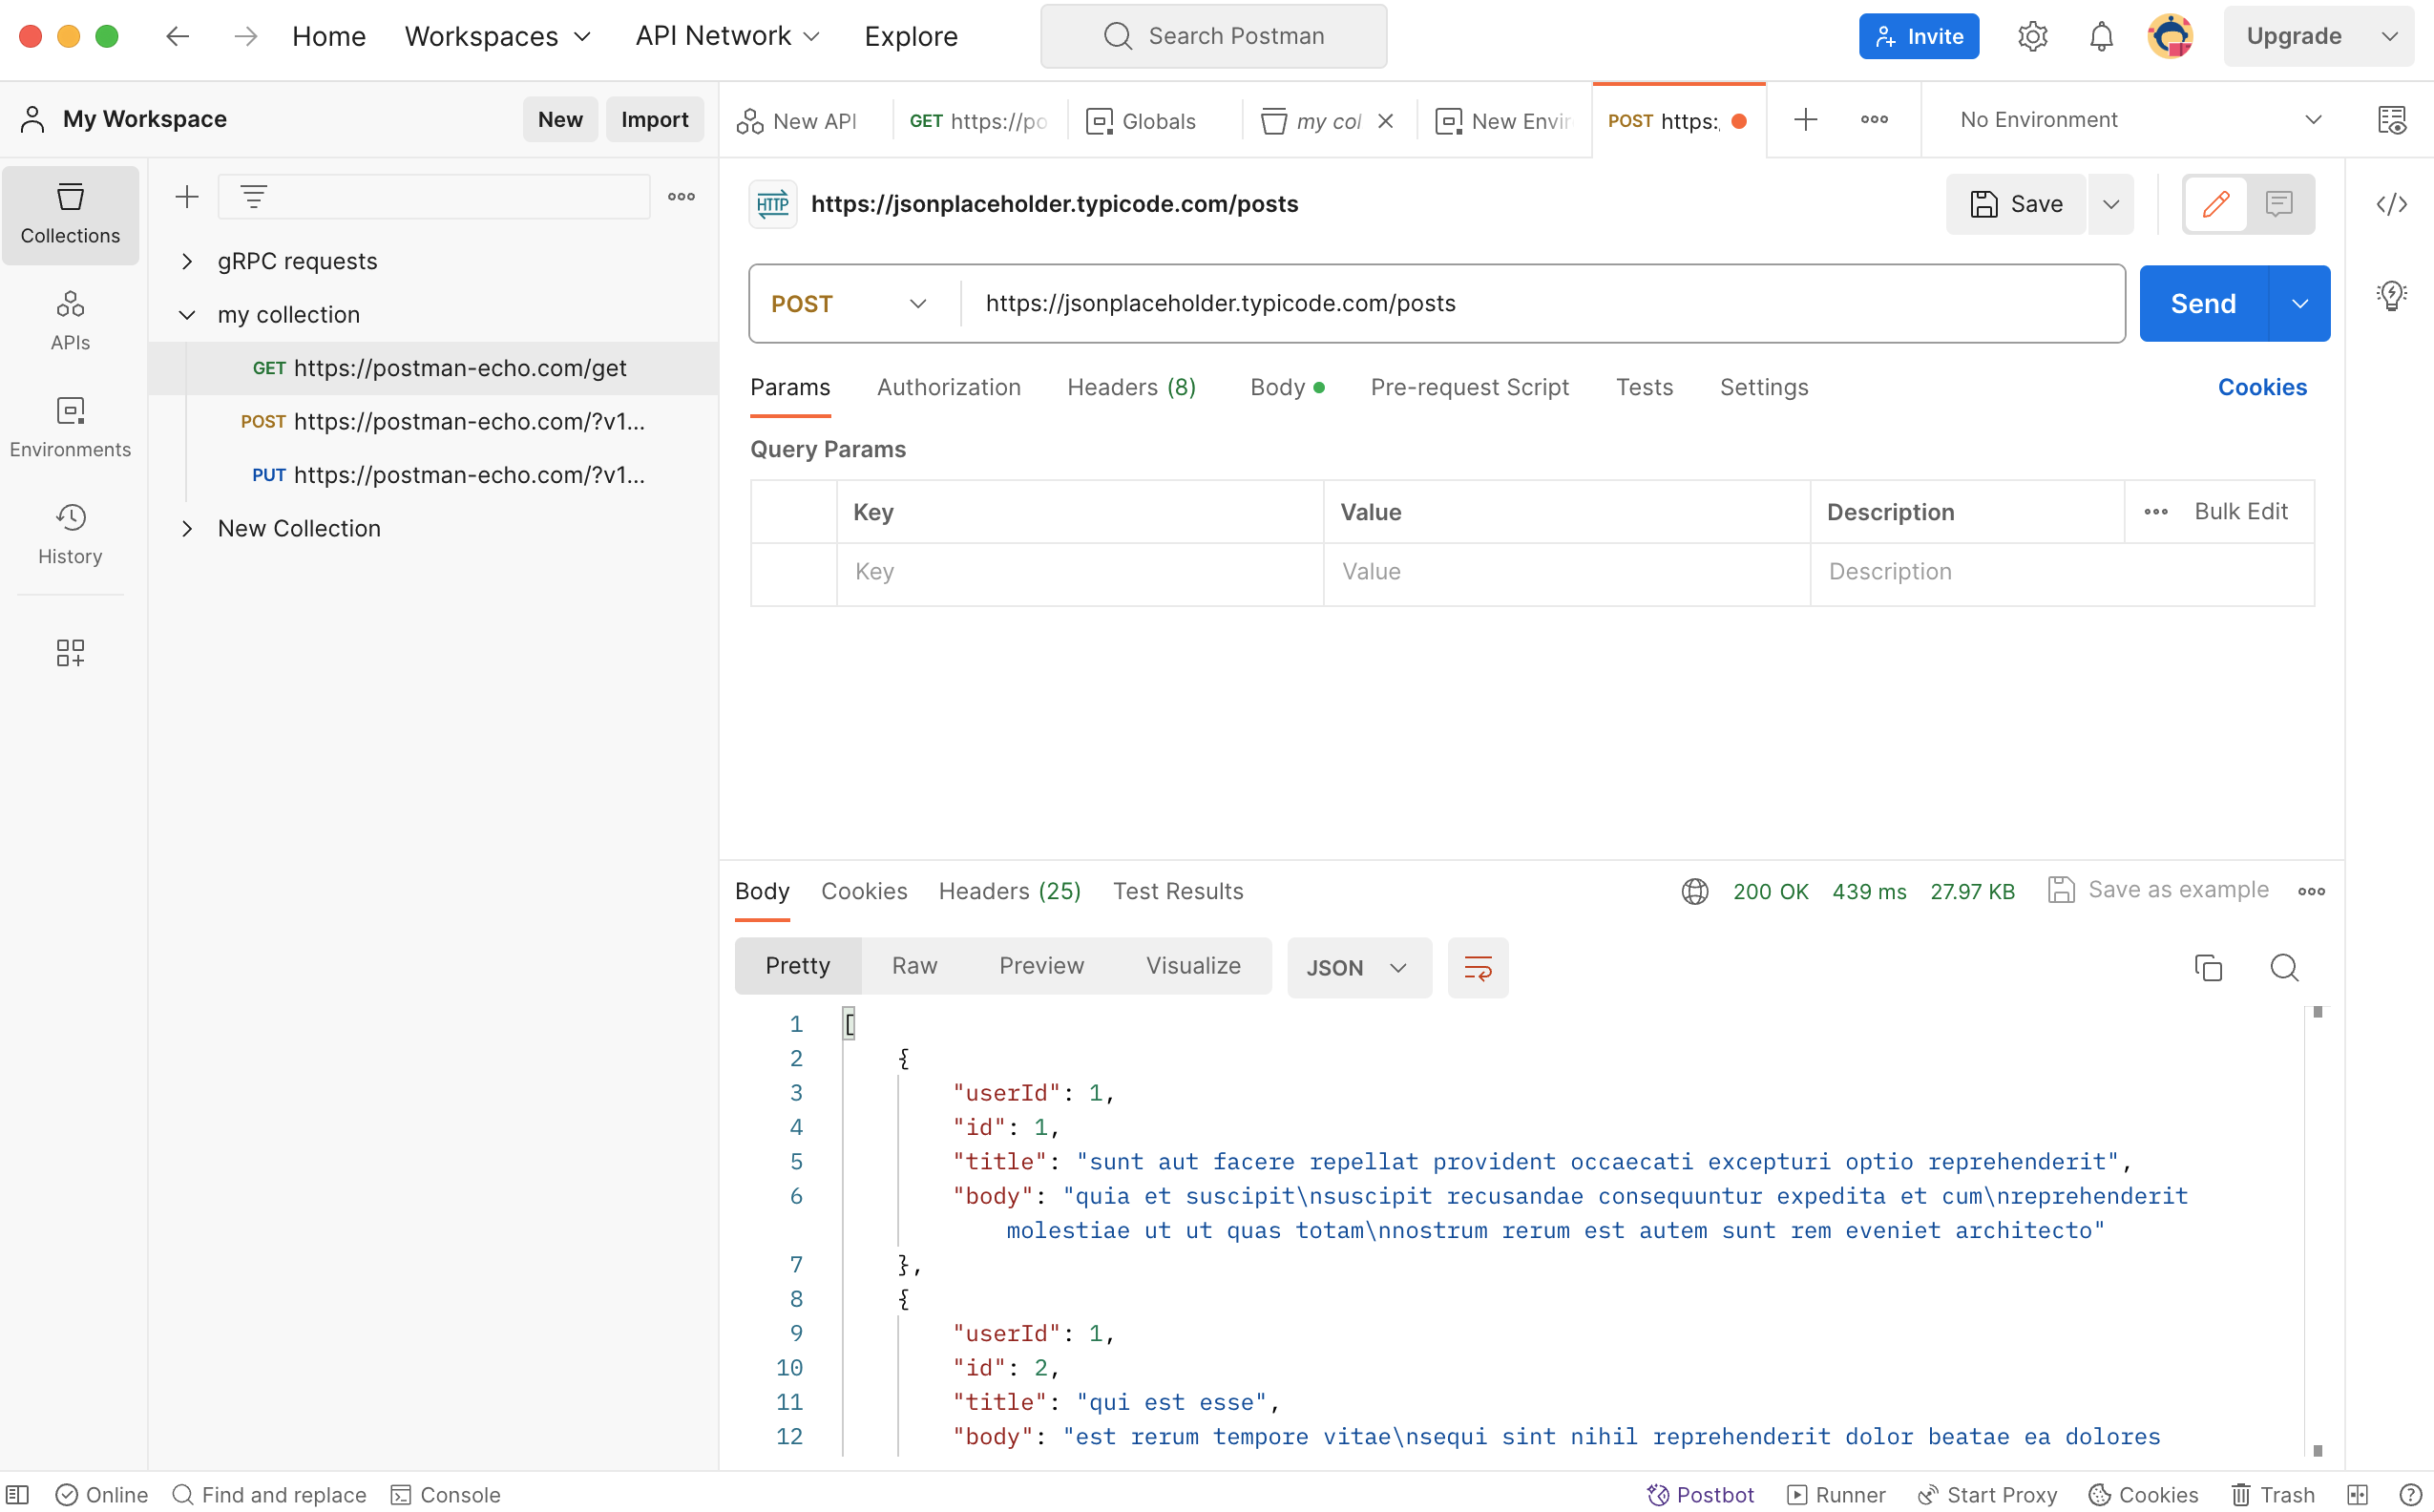This screenshot has width=2434, height=1512.
Task: Open the Tests tab
Action: point(1644,387)
